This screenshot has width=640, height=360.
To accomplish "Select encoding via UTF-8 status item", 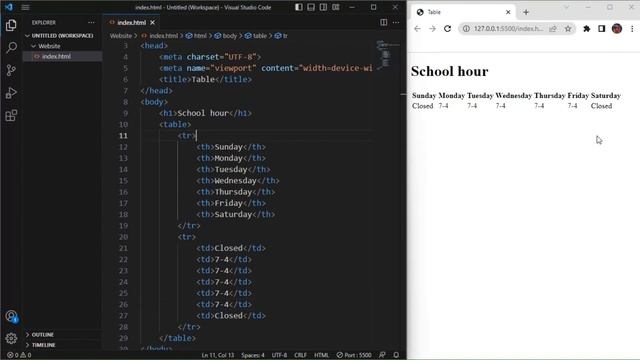I will point(279,355).
